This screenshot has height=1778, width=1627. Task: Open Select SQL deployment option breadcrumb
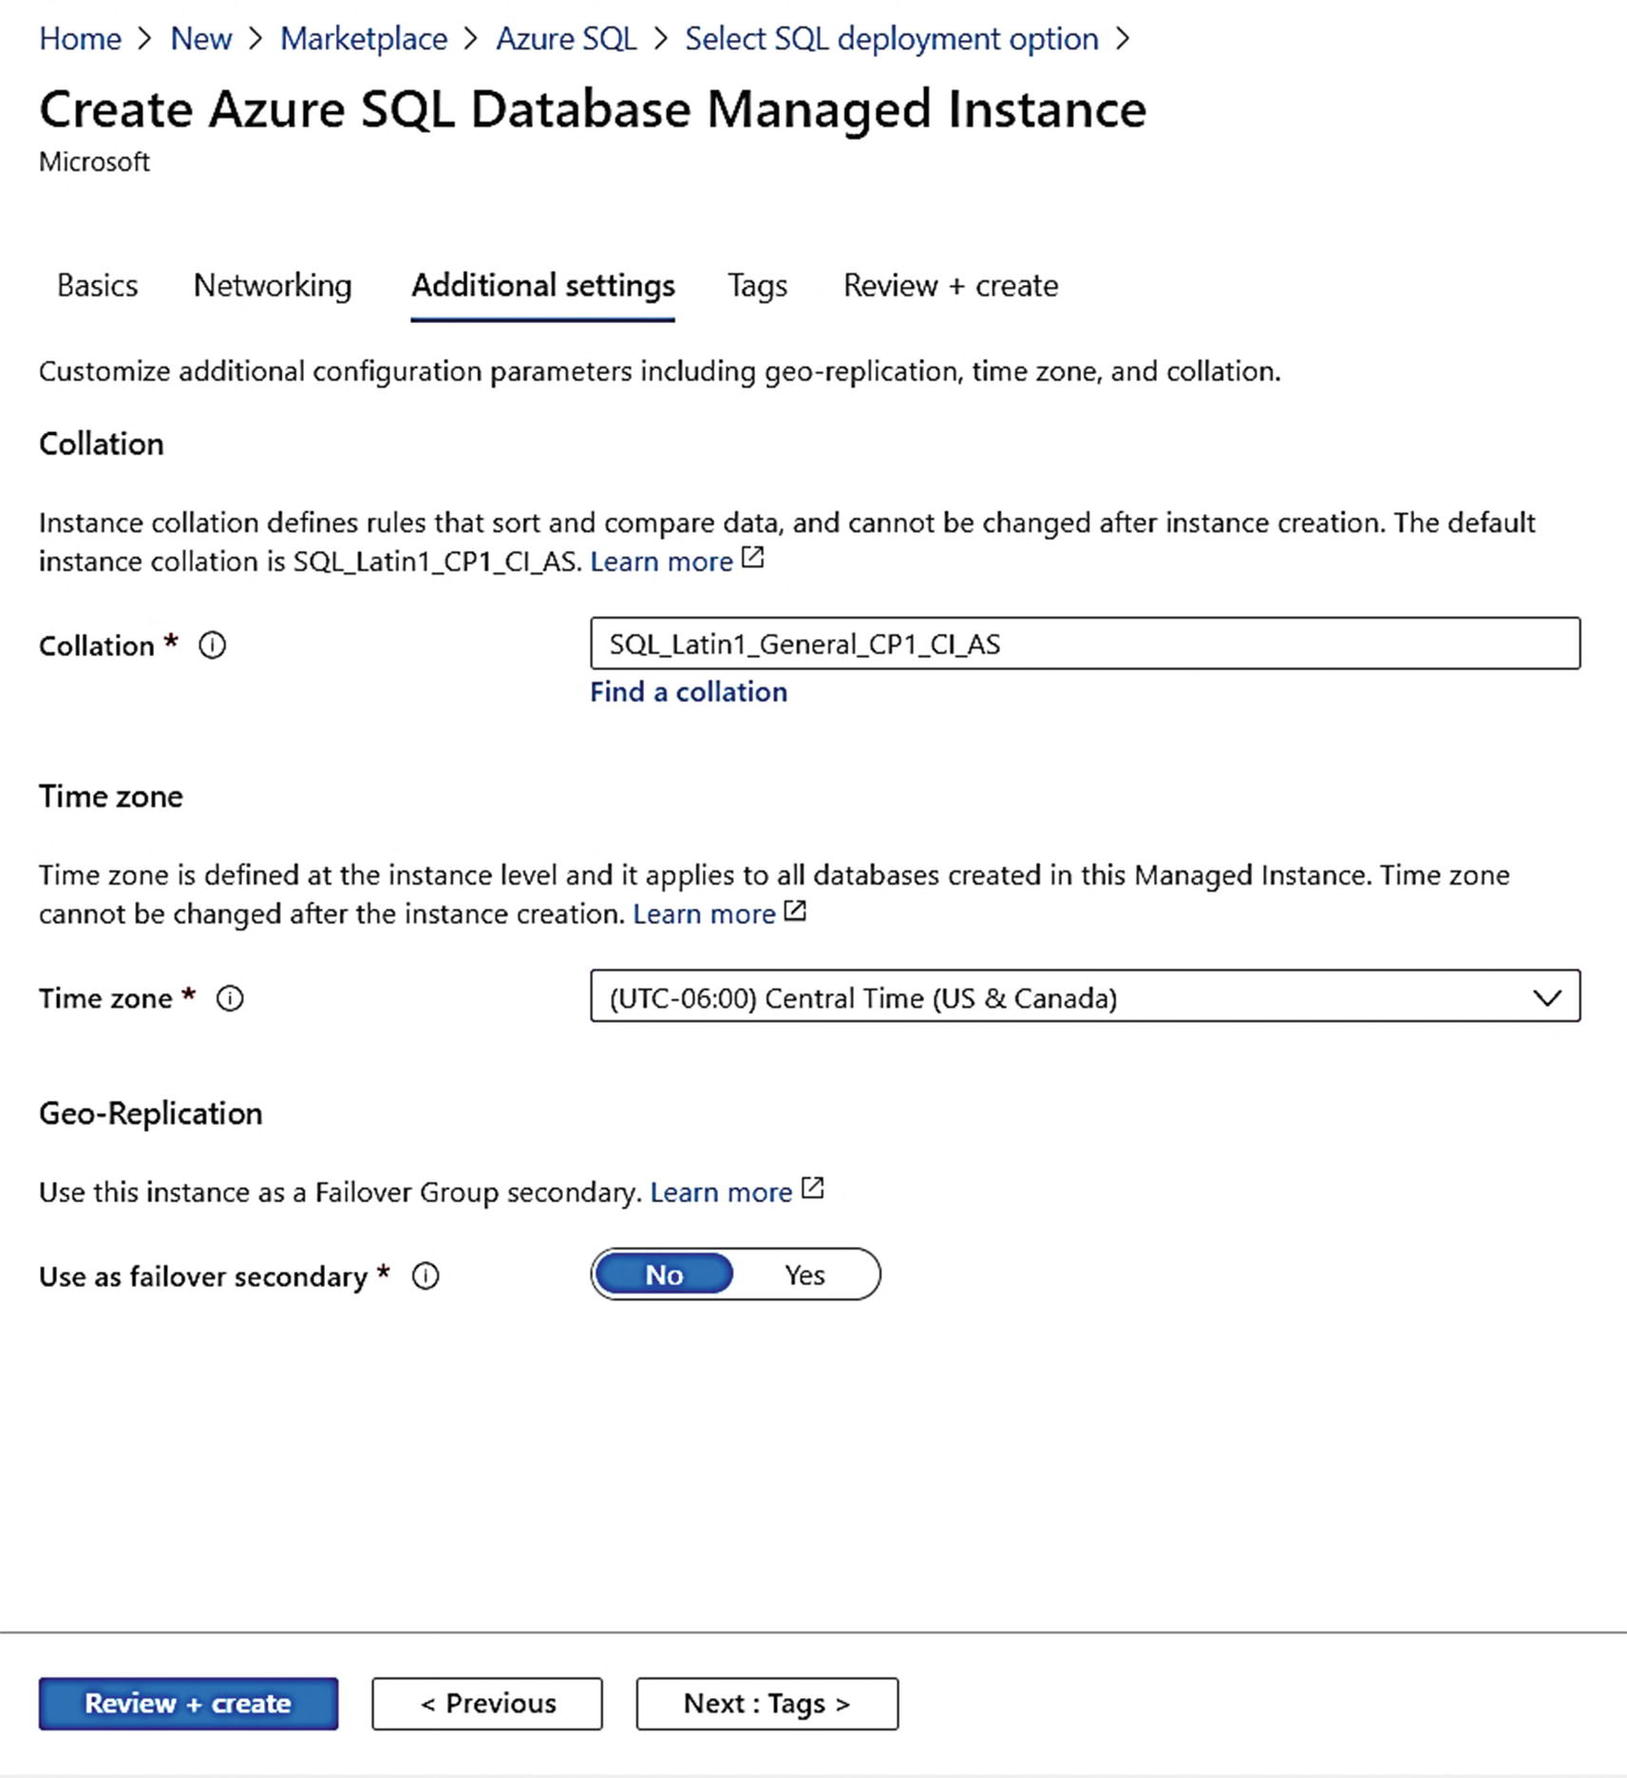891,39
